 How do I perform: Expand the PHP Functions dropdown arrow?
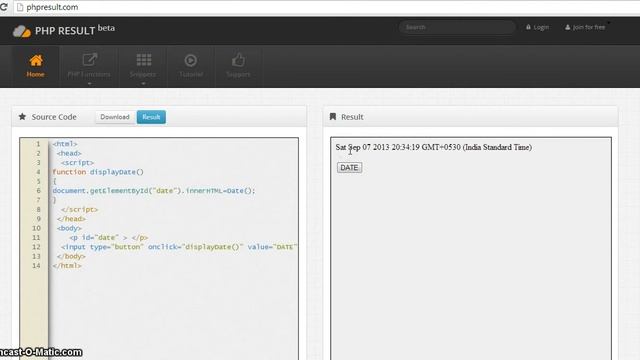tap(89, 83)
